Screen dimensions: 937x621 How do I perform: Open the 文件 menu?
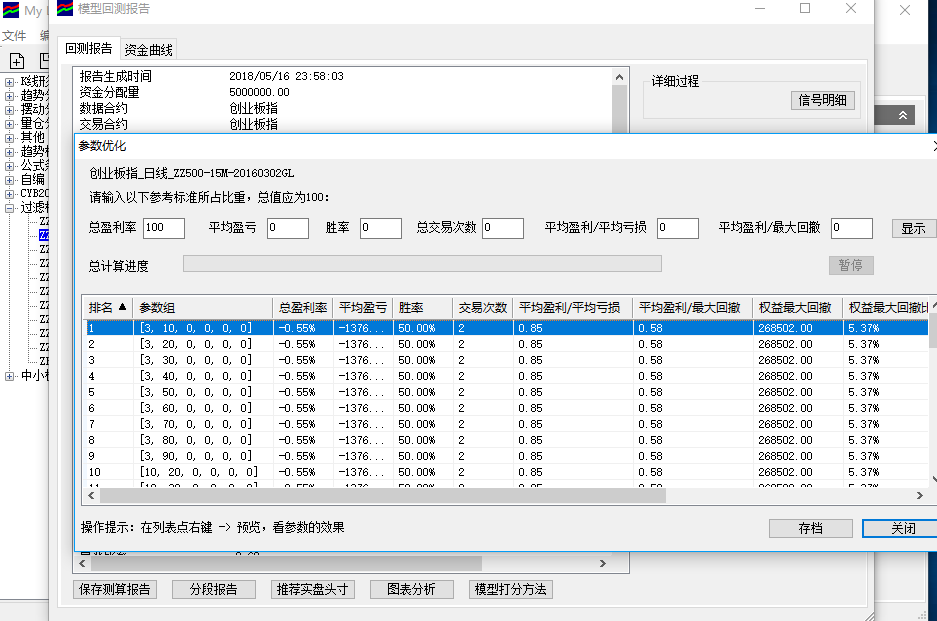[13, 35]
